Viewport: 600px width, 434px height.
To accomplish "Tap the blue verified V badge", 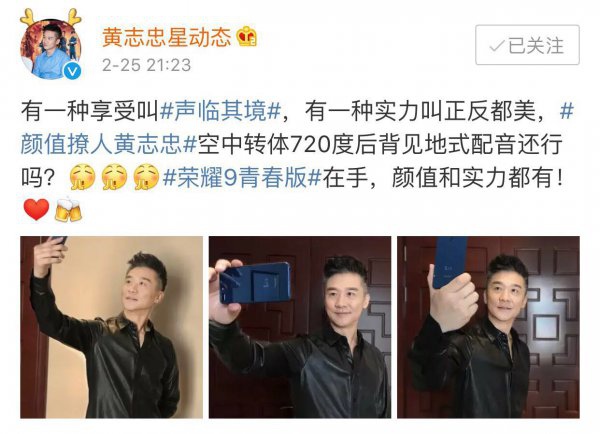I will point(72,71).
